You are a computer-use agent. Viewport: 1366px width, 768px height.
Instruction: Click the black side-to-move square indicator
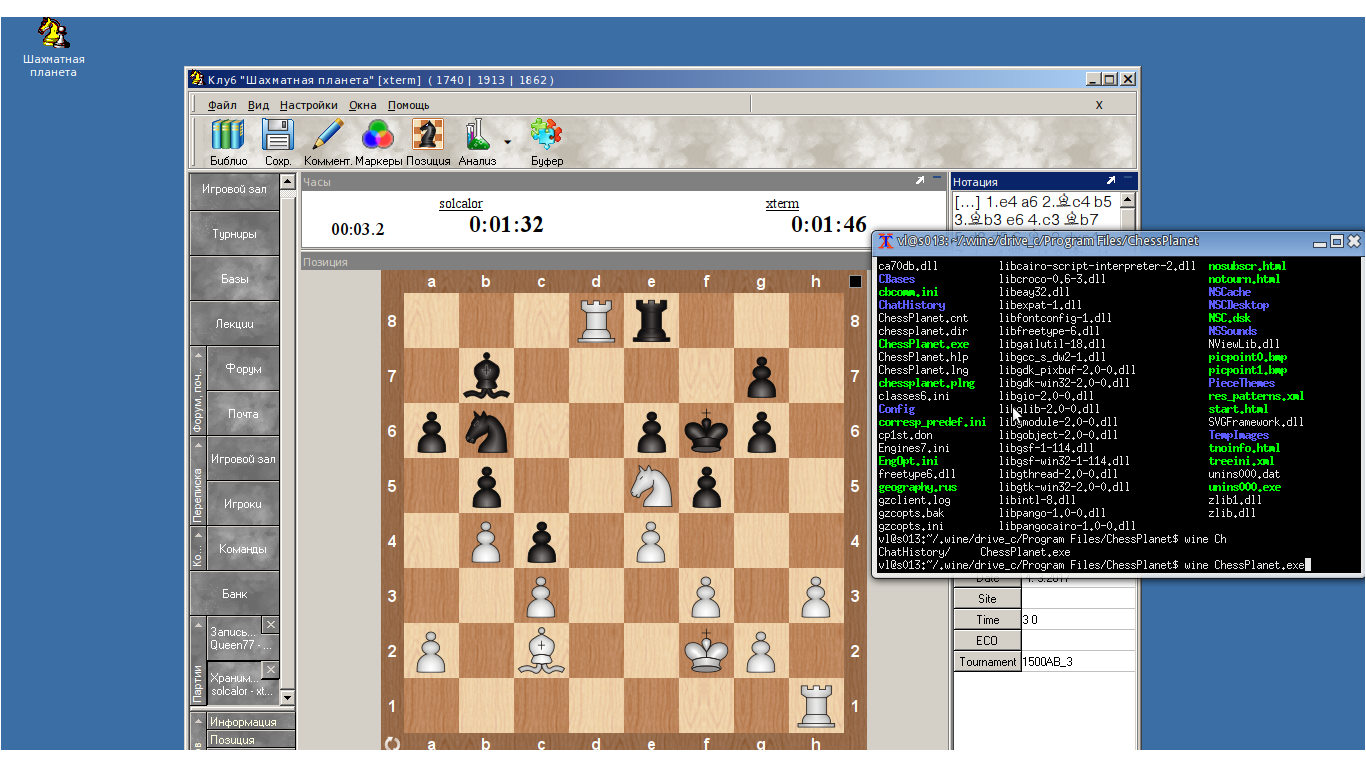point(855,282)
